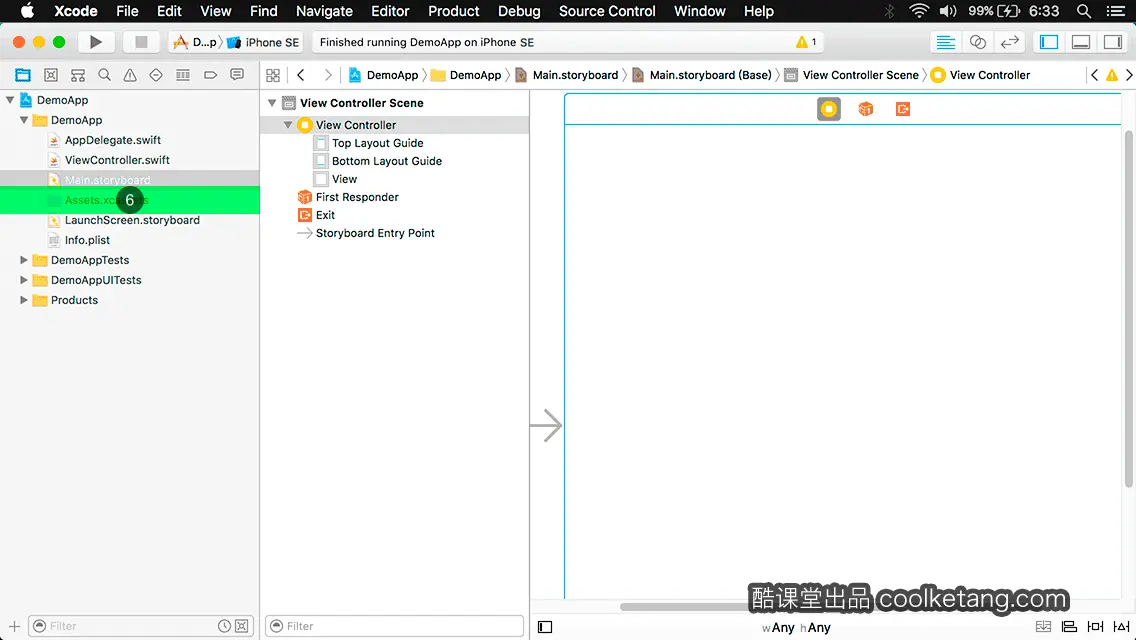
Task: Collapse the DemoApp project root
Action: click(x=10, y=100)
